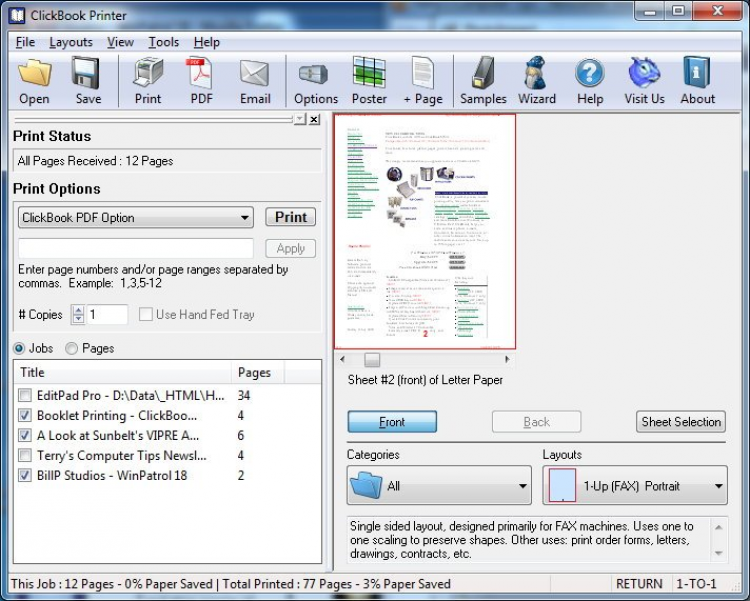The height and width of the screenshot is (601, 750).
Task: Click the ClickBook Printer title bar icon
Action: [x=17, y=15]
